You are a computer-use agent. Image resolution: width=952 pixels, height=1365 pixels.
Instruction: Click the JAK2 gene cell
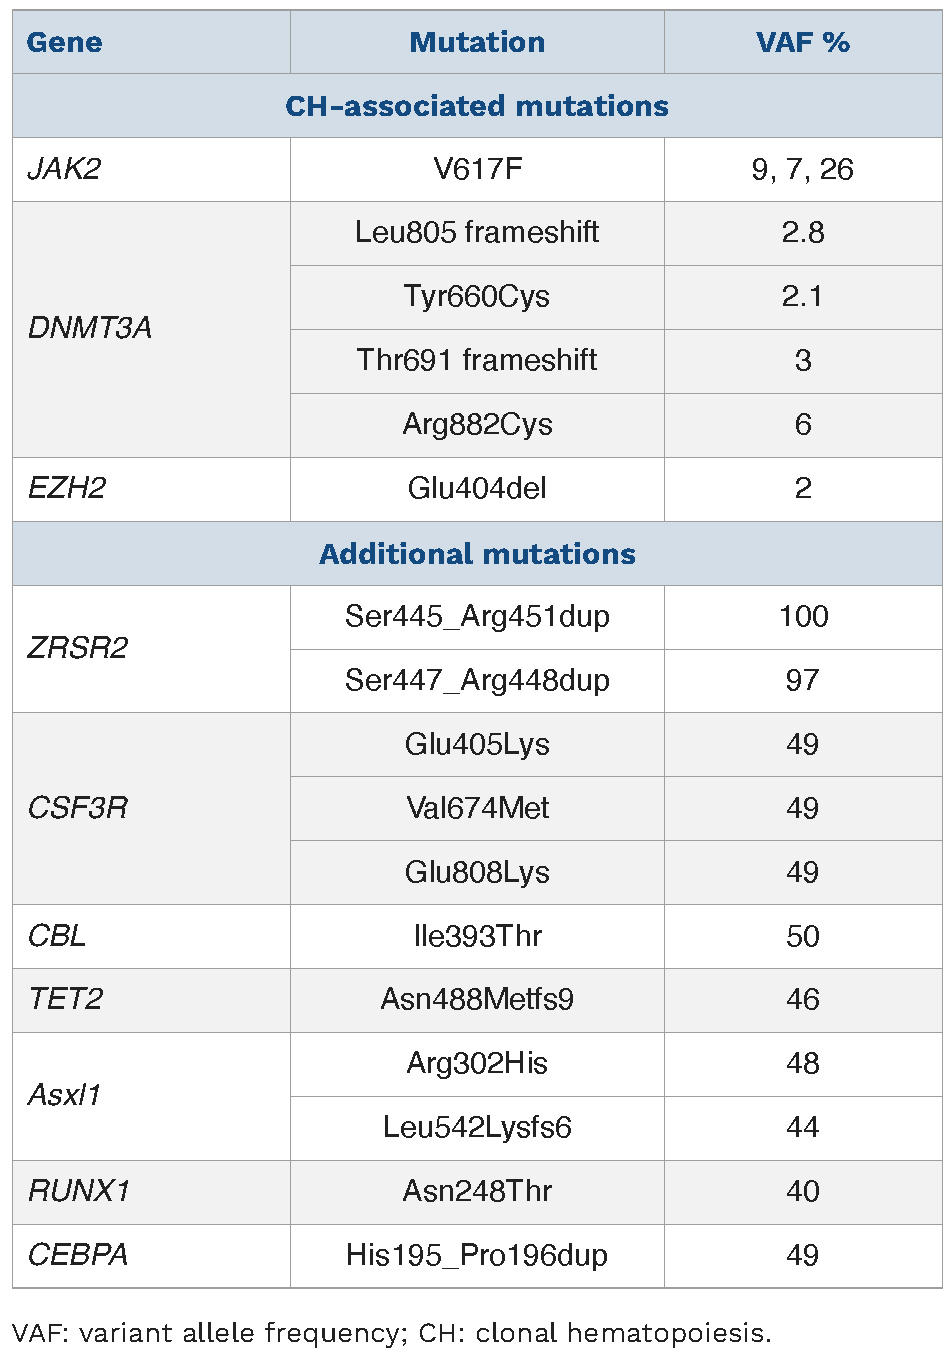[x=65, y=169]
